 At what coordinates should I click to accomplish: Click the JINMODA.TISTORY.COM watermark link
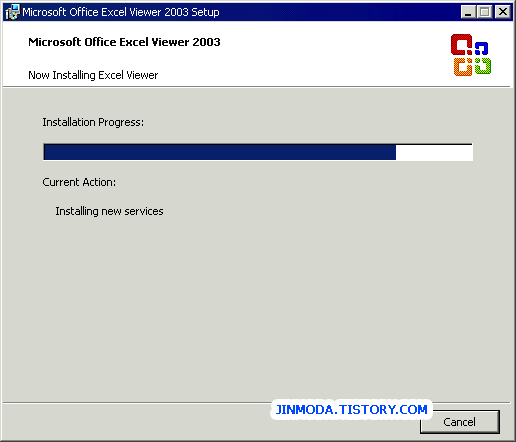coord(351,409)
